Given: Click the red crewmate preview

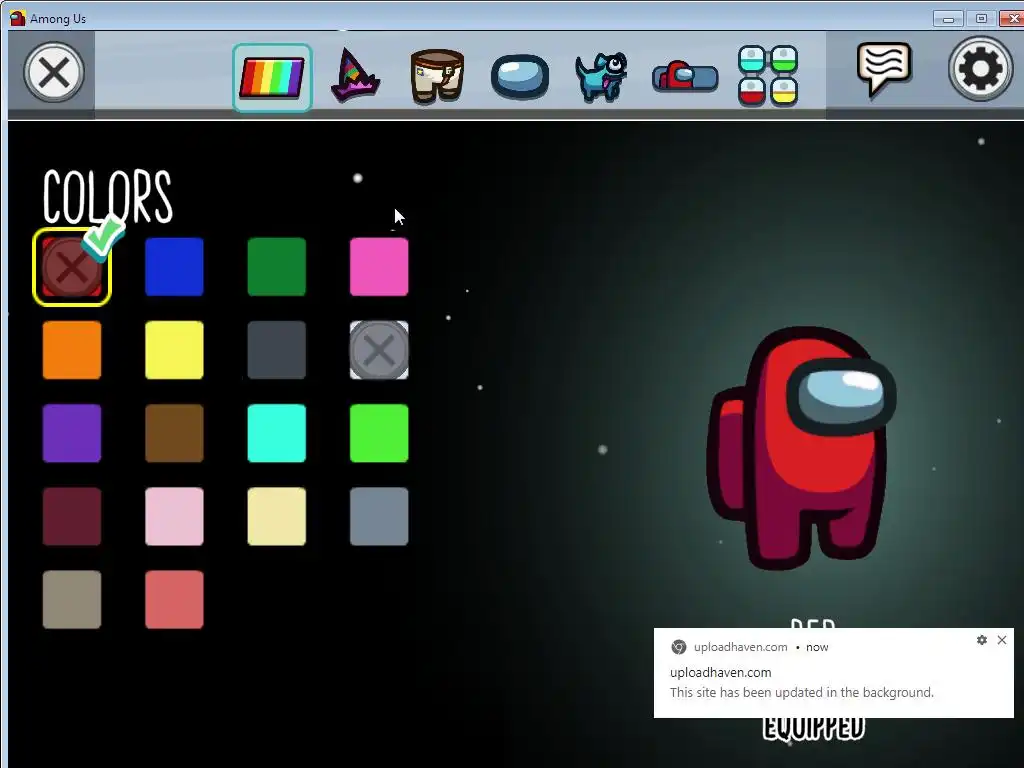Looking at the screenshot, I should pyautogui.click(x=801, y=448).
